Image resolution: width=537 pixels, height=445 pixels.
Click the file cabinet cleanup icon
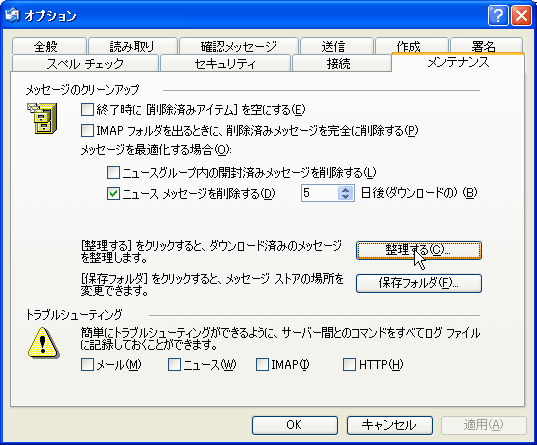[x=42, y=118]
